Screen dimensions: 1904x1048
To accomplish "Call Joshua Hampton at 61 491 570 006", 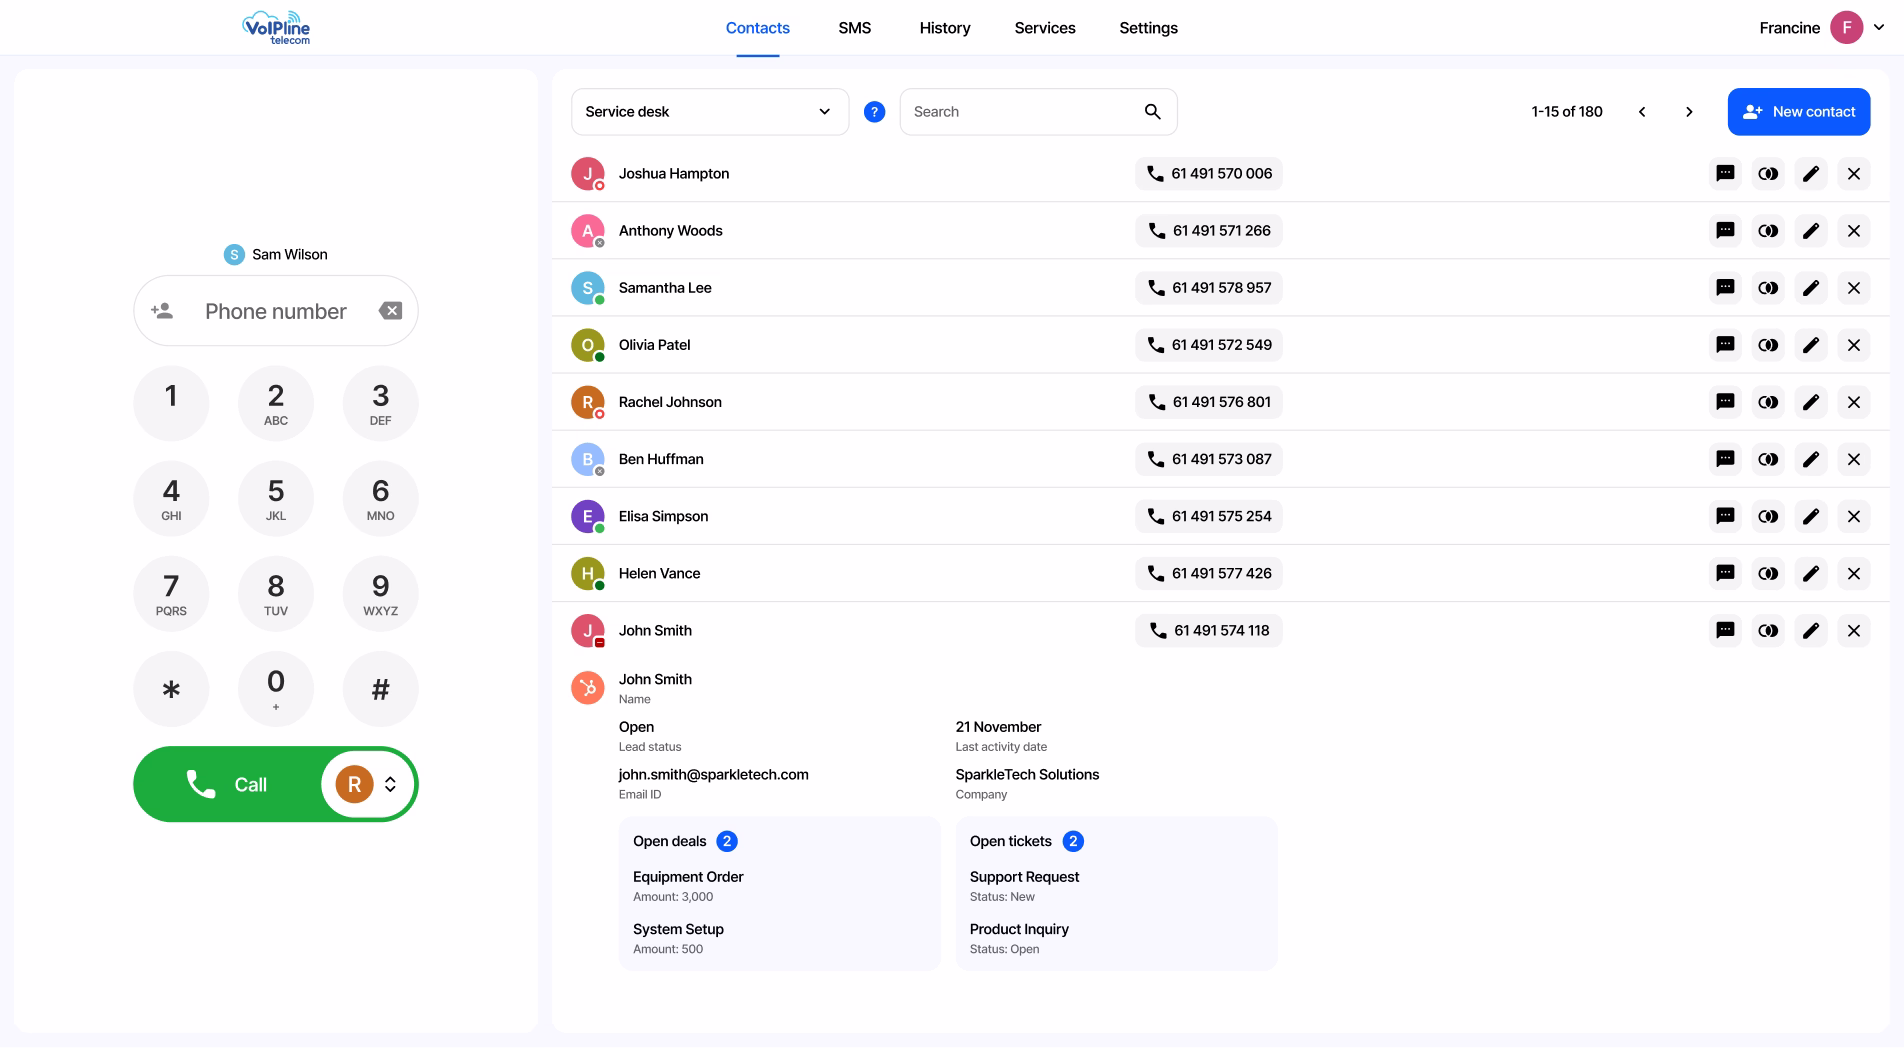I will click(x=1209, y=174).
